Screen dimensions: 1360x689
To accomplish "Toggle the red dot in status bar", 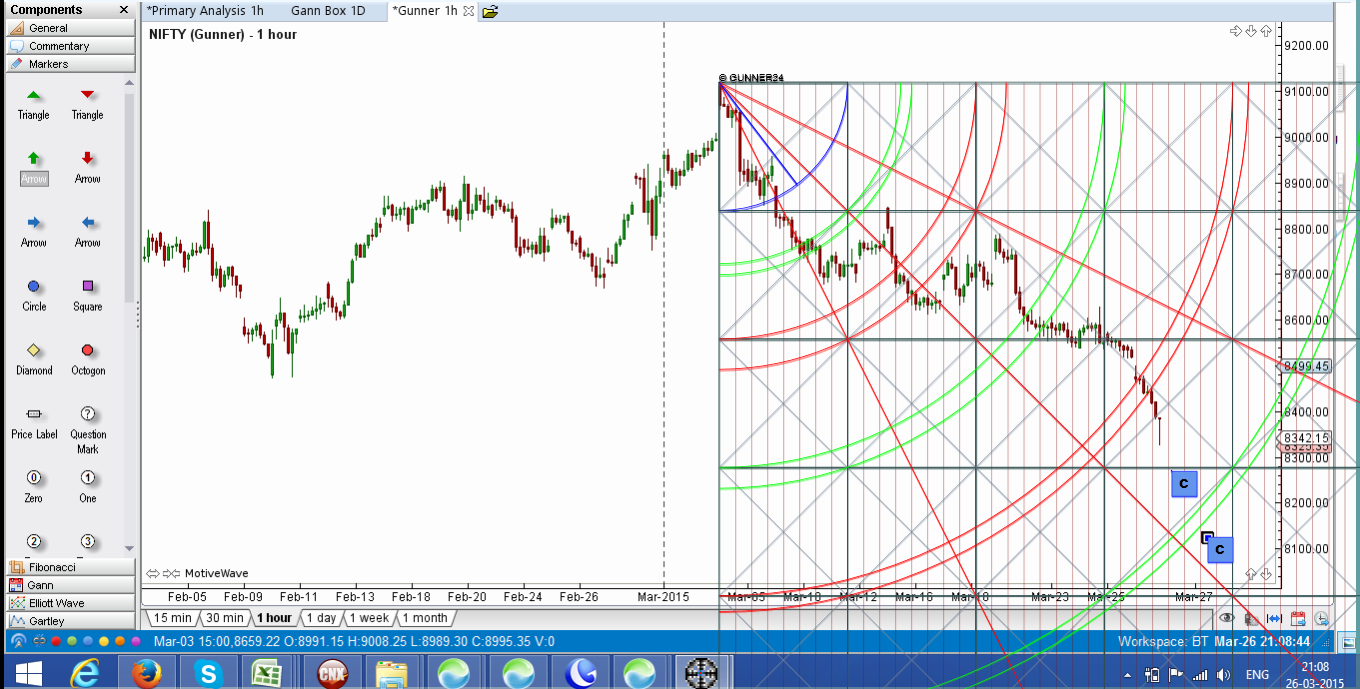I will coord(56,641).
